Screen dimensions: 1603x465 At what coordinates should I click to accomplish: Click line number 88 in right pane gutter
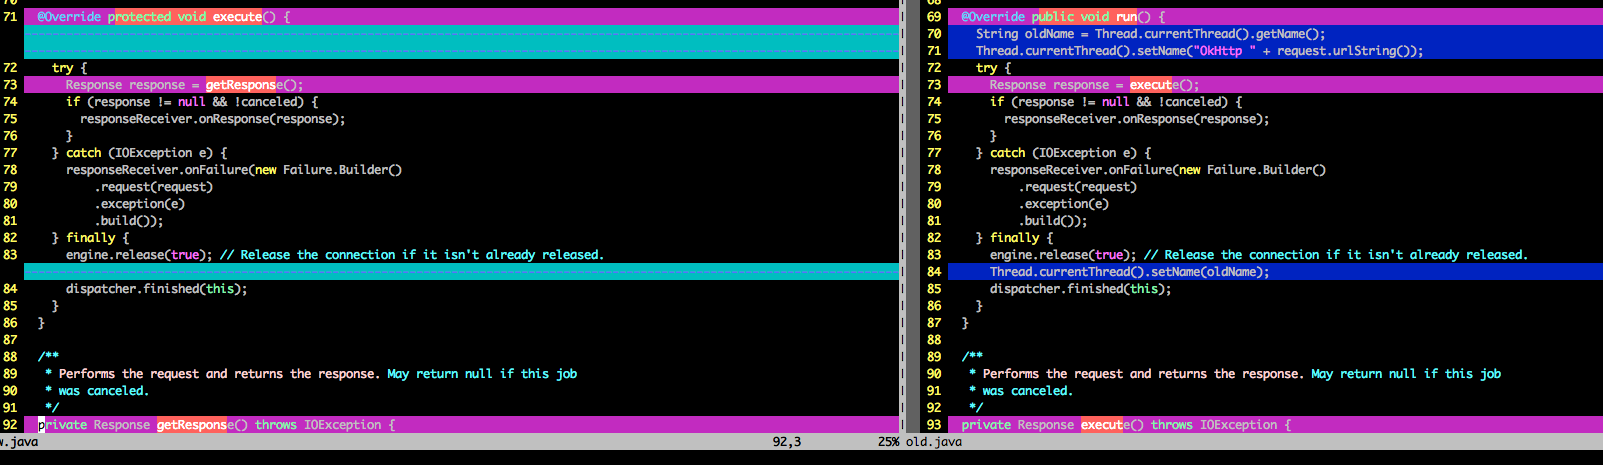point(934,340)
